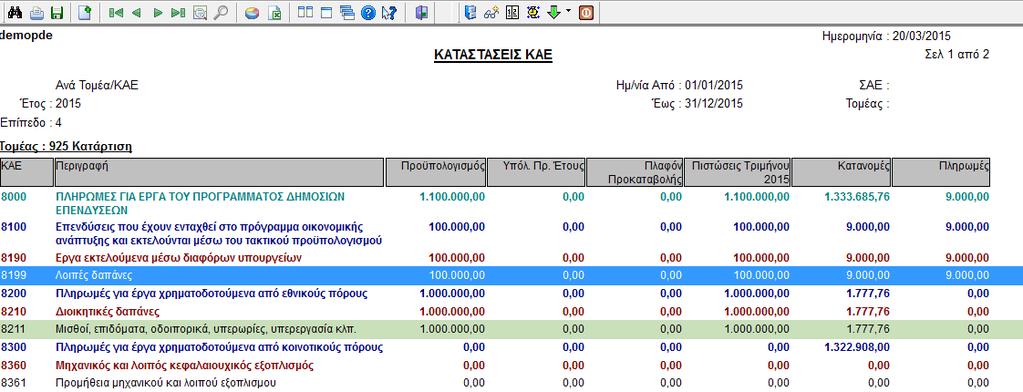
Task: Click the yellow clock icon
Action: tap(533, 12)
